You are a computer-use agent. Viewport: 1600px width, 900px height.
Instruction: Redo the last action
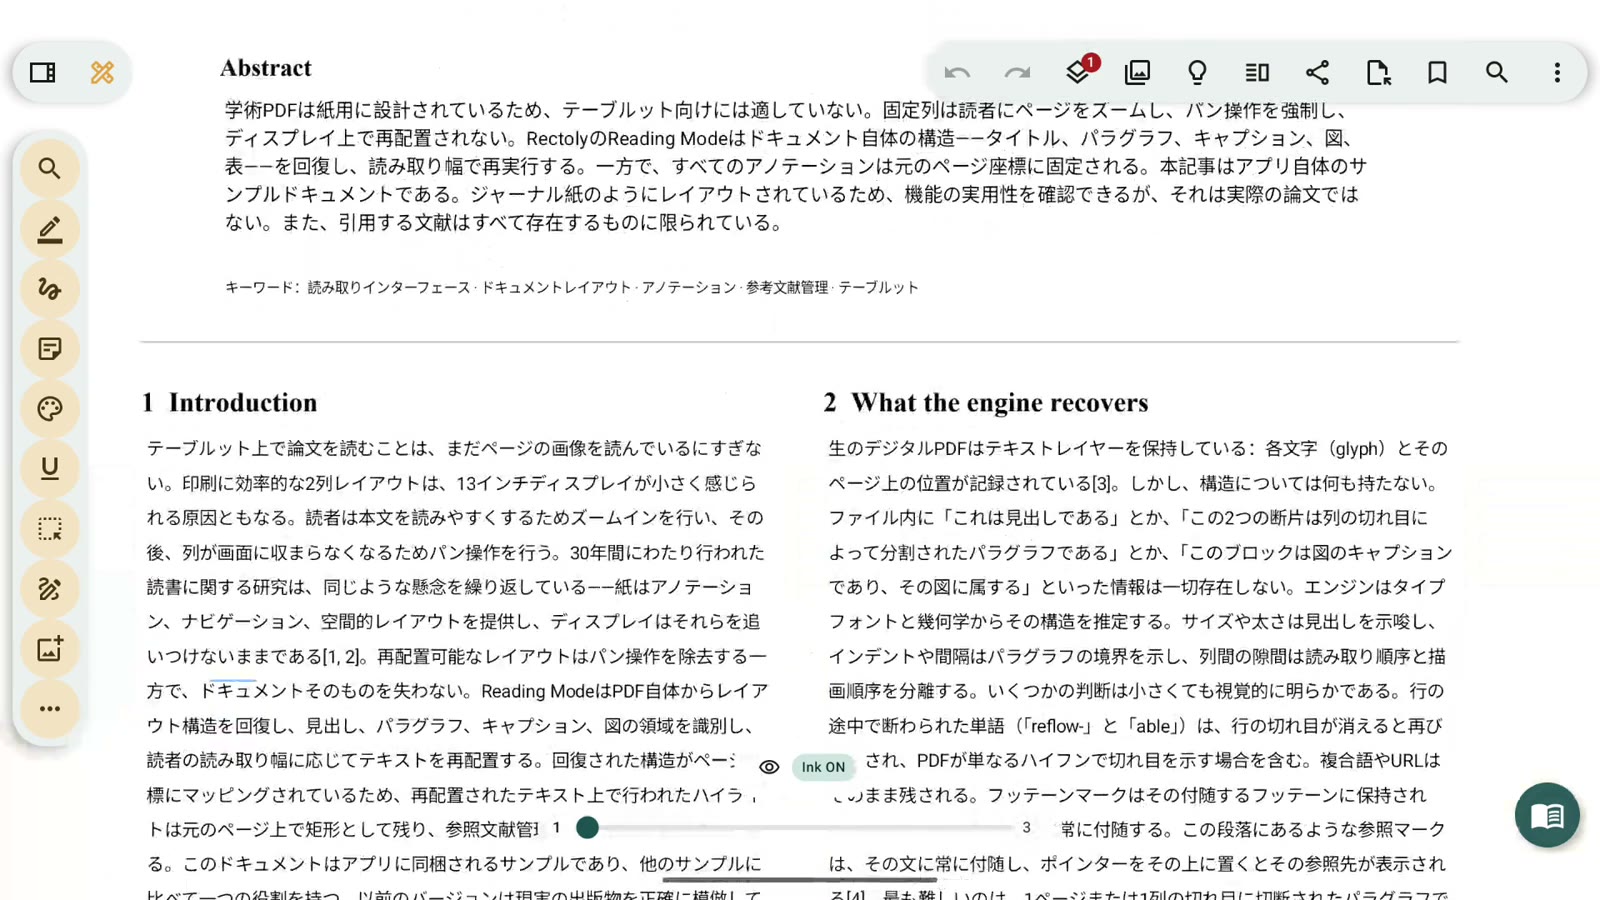(1017, 72)
